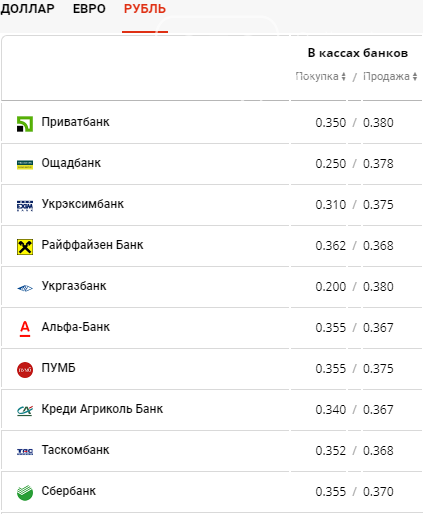Click the Укрэксимбанк EXIM logo icon
The image size is (423, 514).
tap(25, 206)
